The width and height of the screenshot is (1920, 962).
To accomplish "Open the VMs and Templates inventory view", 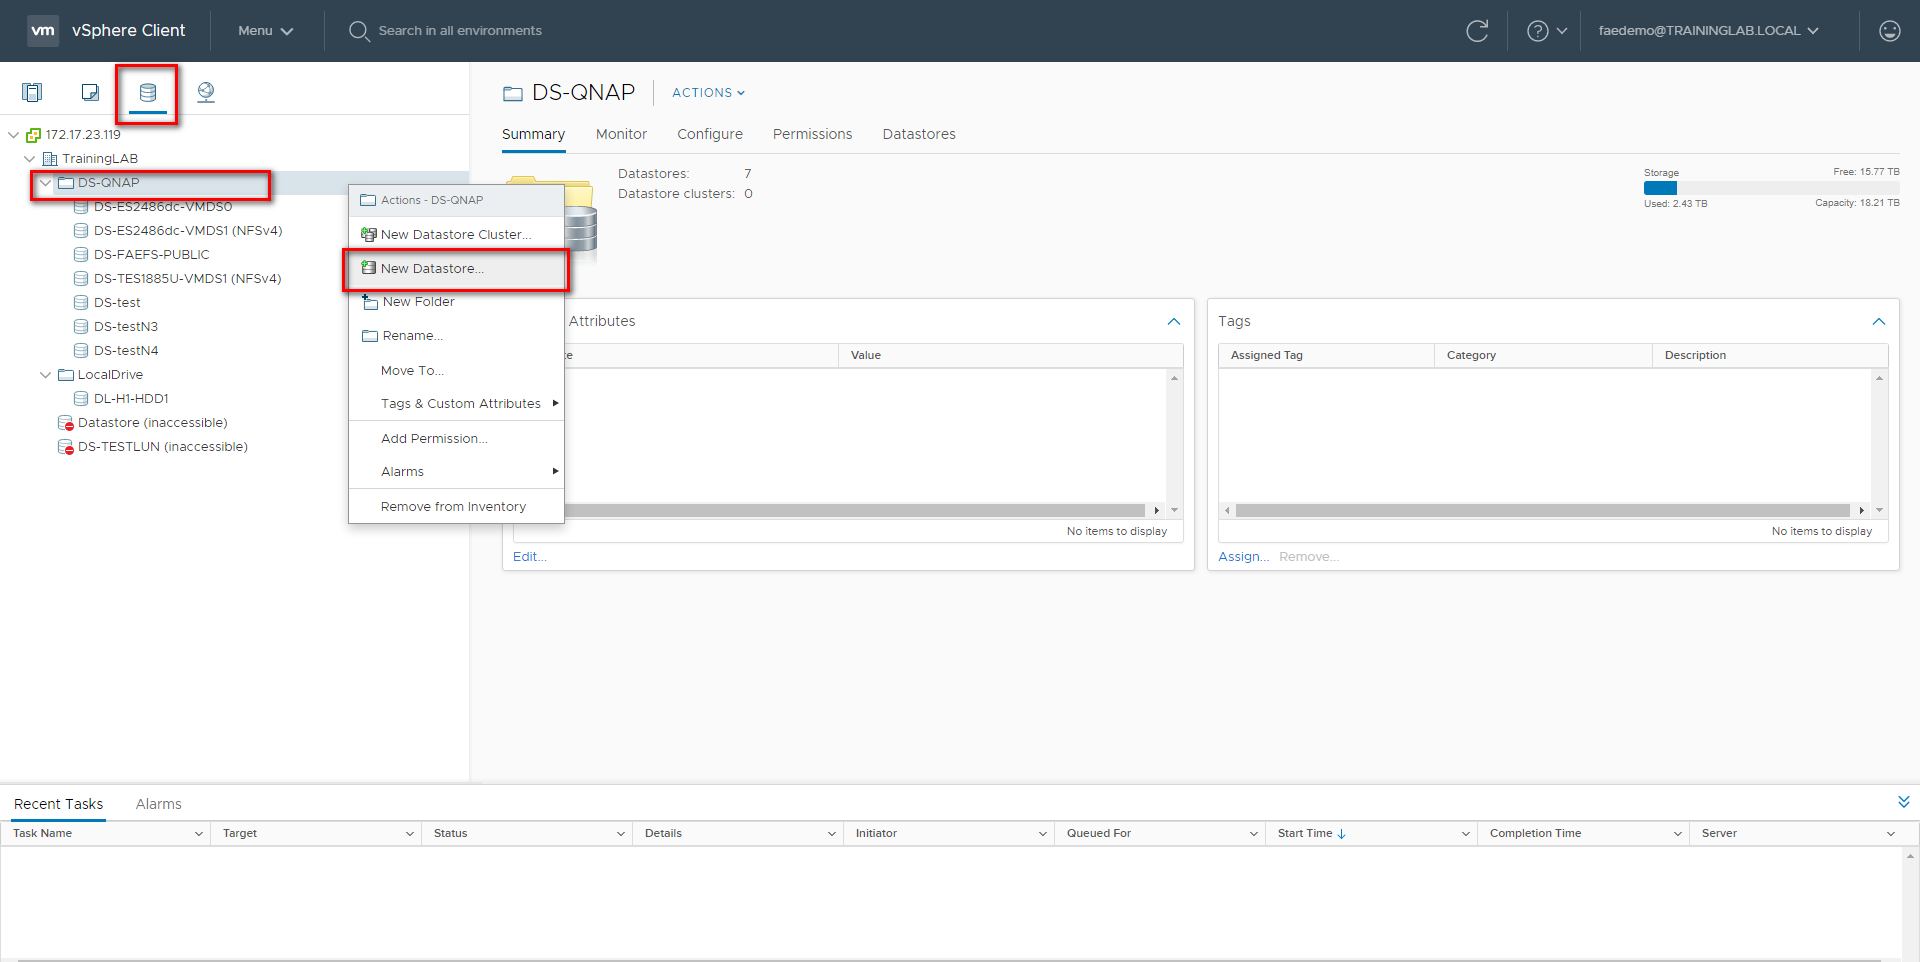I will 90,92.
